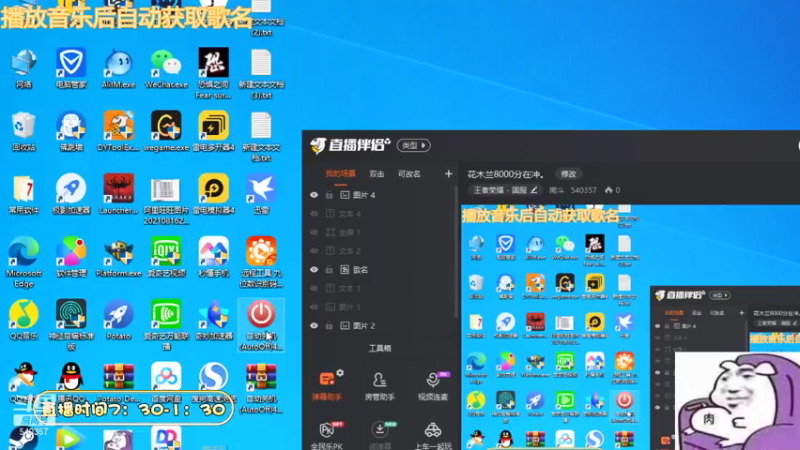Hide the 图片 2 source layer
The image size is (800, 450).
click(314, 326)
